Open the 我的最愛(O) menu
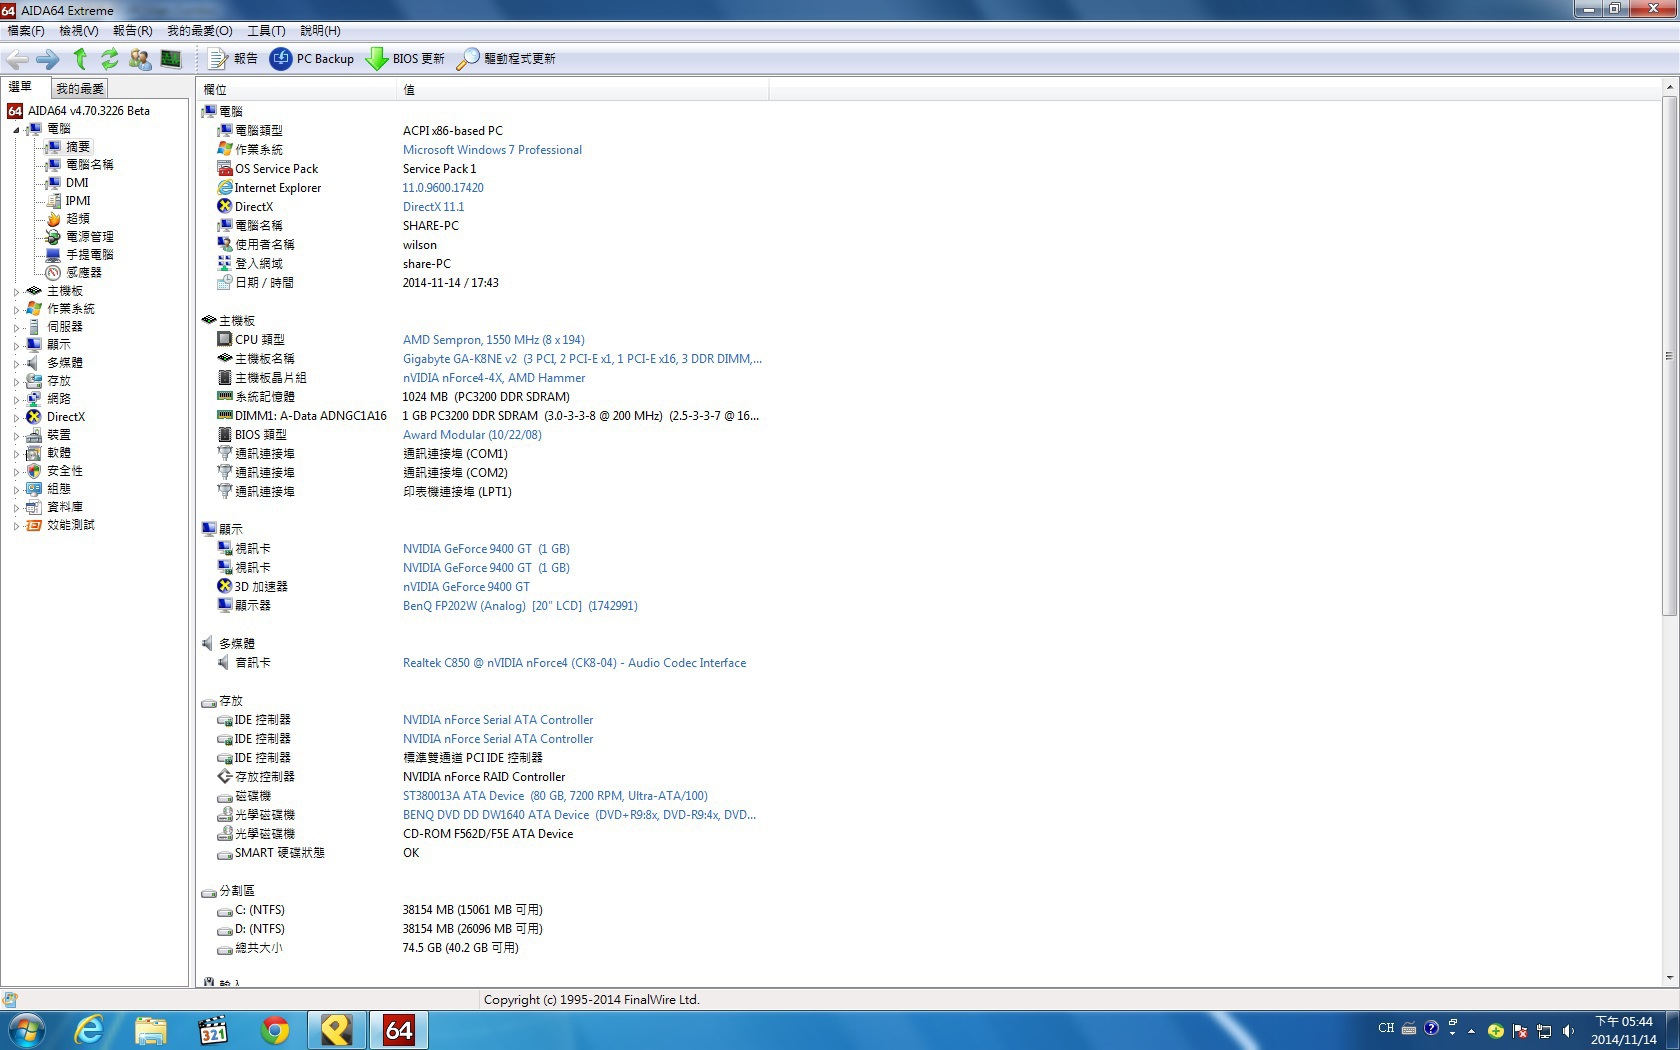 tap(200, 31)
